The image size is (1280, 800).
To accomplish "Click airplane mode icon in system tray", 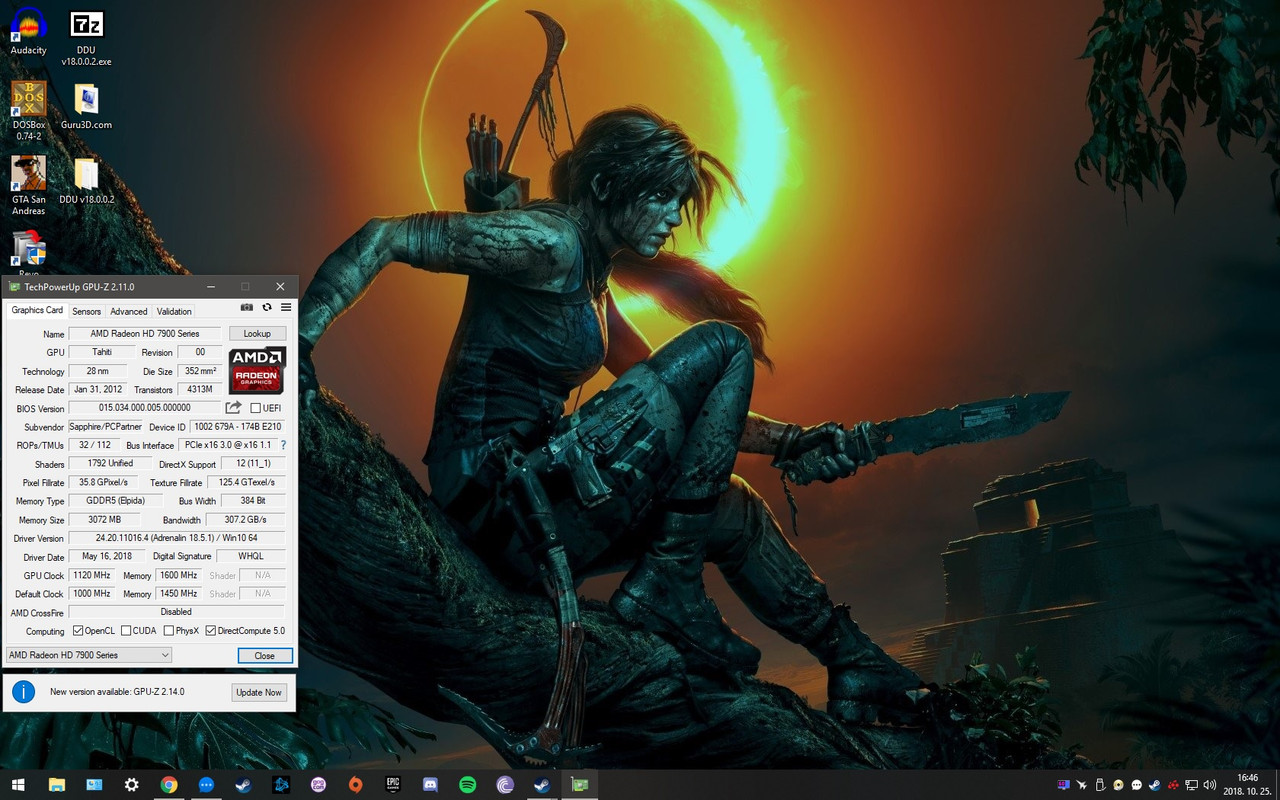I will [x=1081, y=785].
